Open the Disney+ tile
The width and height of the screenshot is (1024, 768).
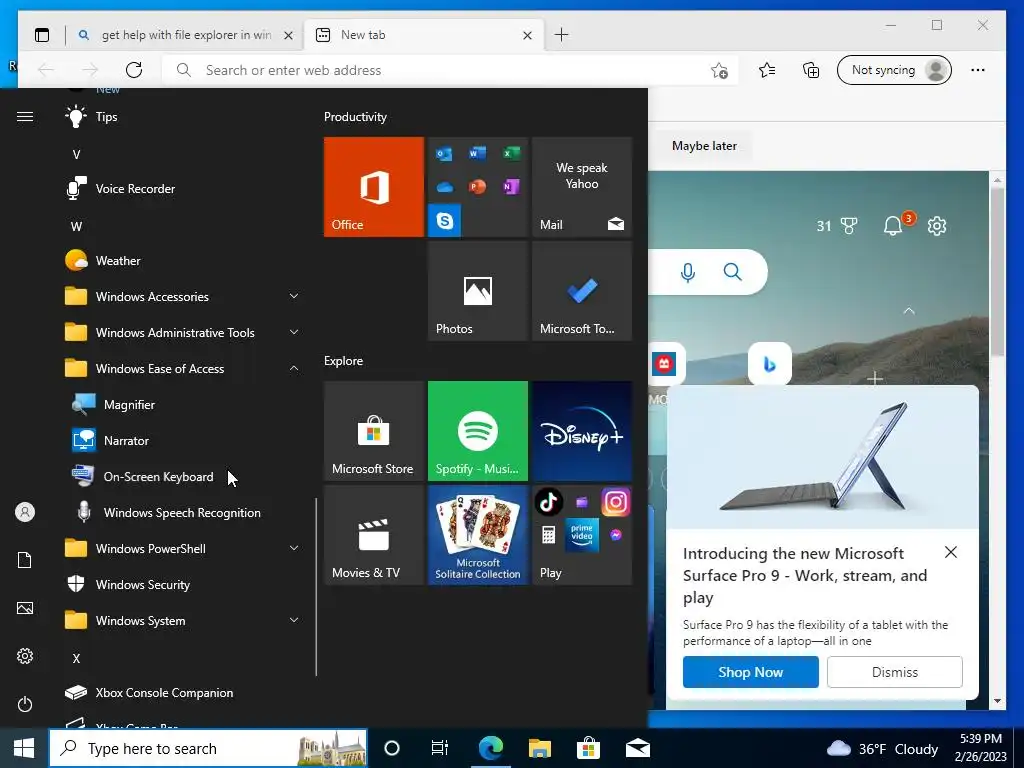(x=582, y=431)
